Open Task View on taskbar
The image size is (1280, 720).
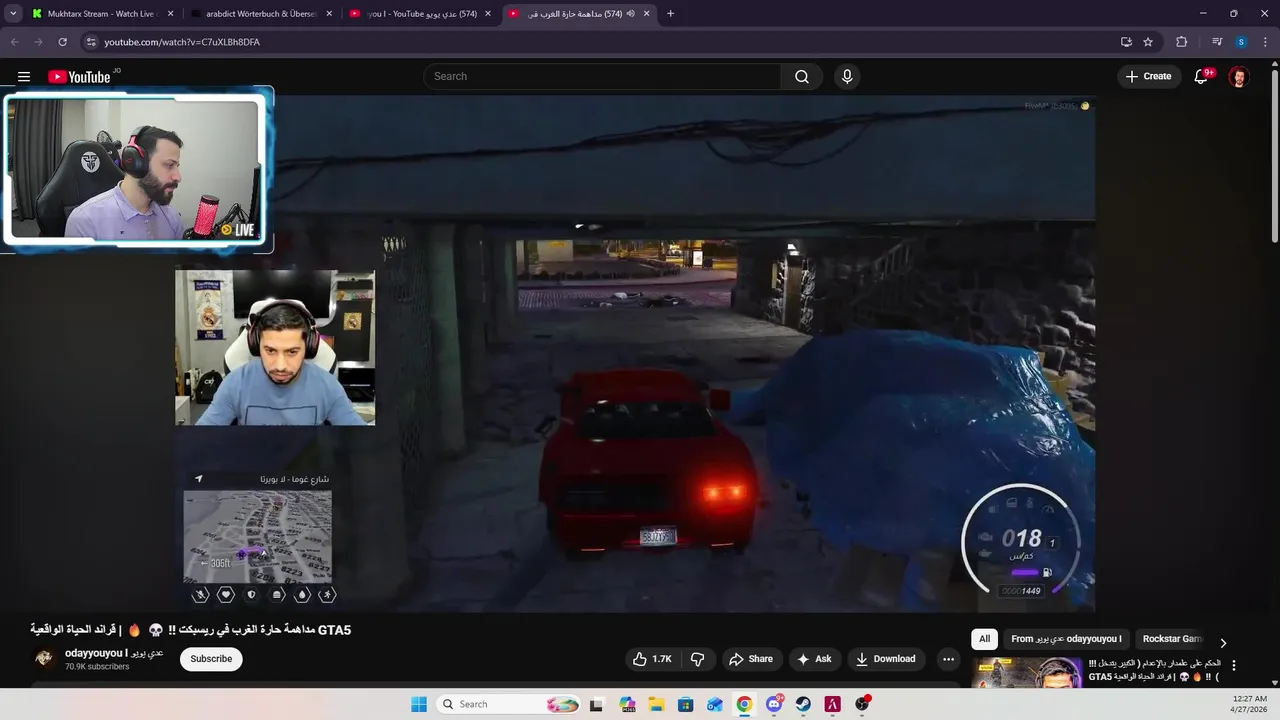(x=597, y=704)
